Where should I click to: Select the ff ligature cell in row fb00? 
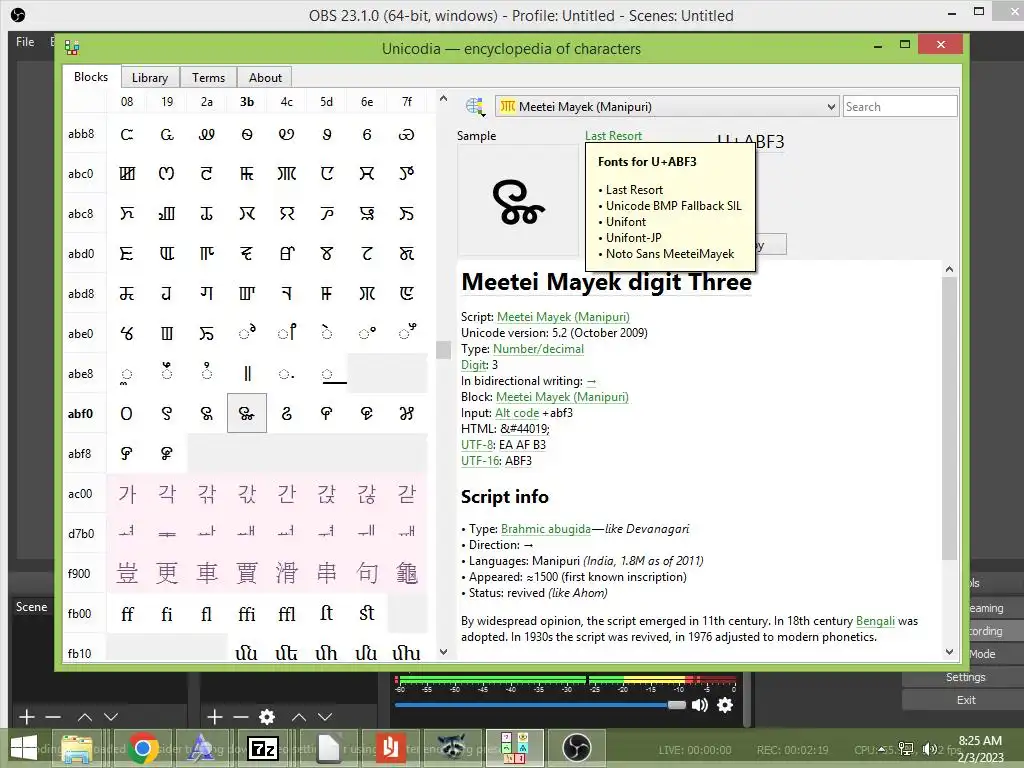pos(127,613)
